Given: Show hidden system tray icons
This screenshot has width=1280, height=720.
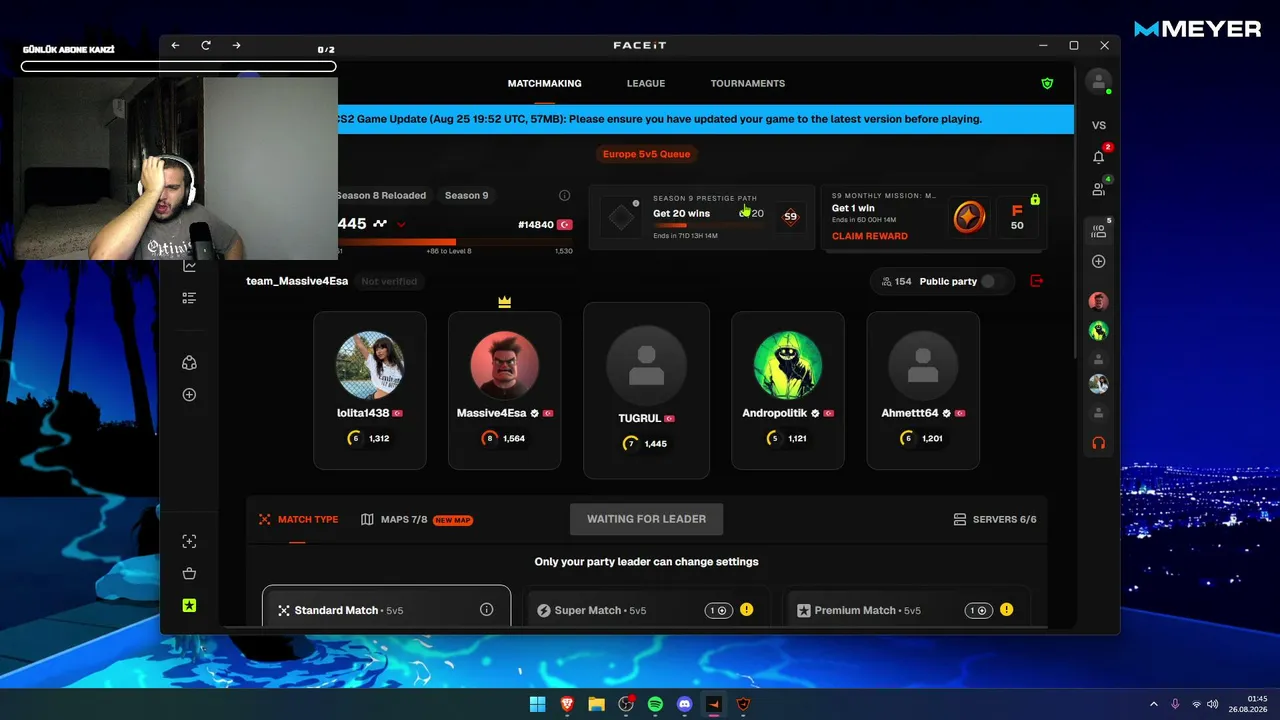Looking at the screenshot, I should [1153, 704].
